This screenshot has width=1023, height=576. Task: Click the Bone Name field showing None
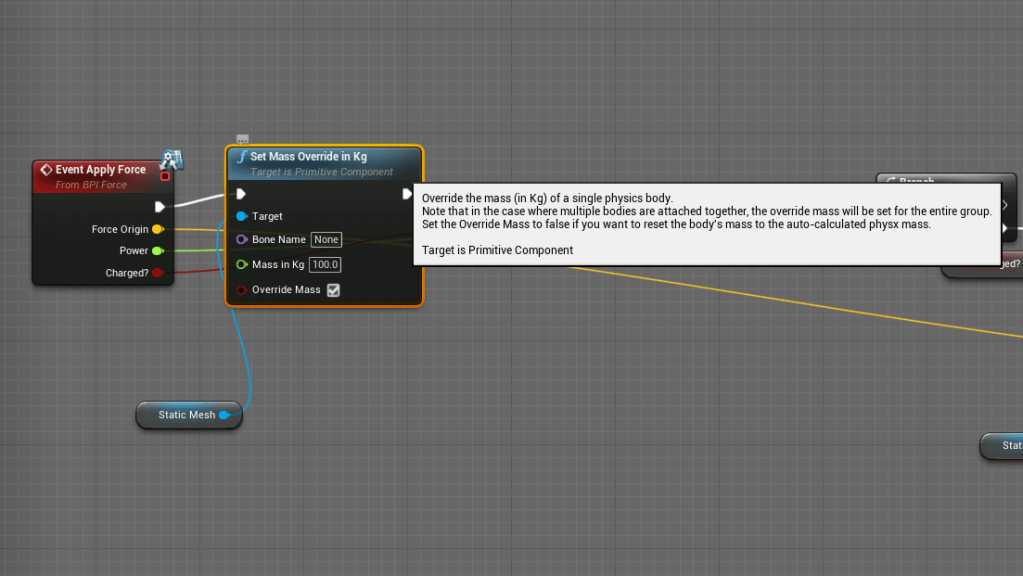coord(326,240)
